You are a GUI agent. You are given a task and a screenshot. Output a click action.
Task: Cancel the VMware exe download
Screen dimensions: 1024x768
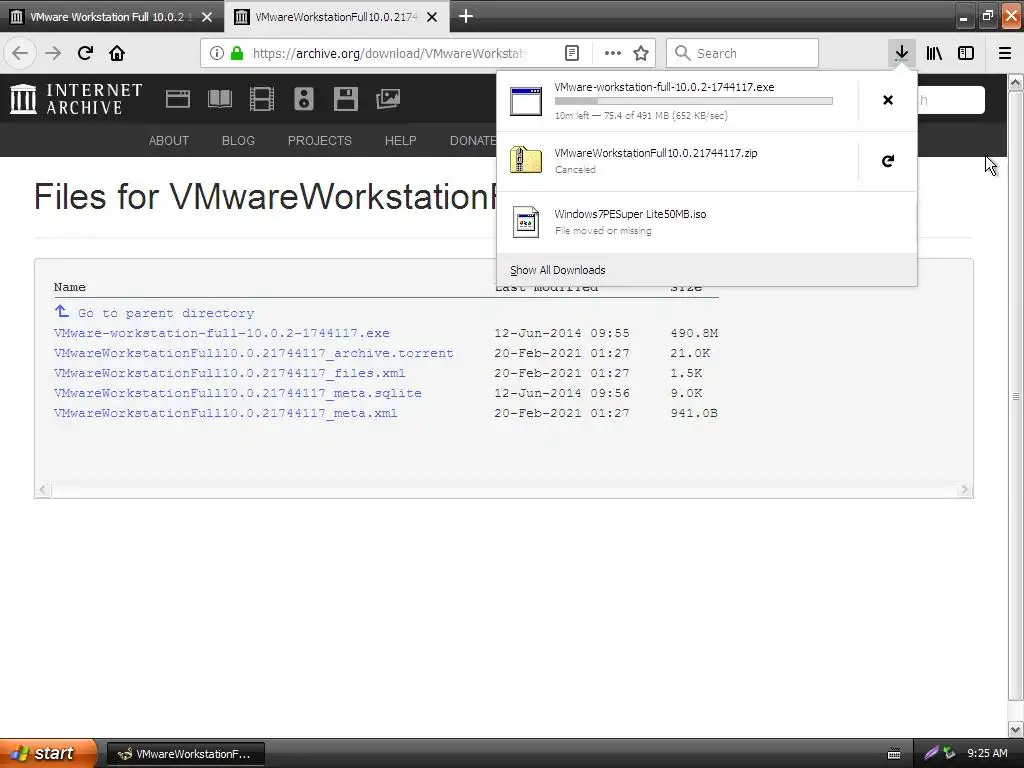point(888,100)
